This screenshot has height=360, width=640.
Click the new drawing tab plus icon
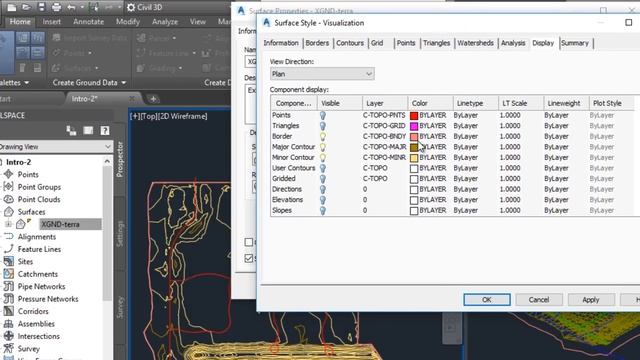[x=153, y=99]
